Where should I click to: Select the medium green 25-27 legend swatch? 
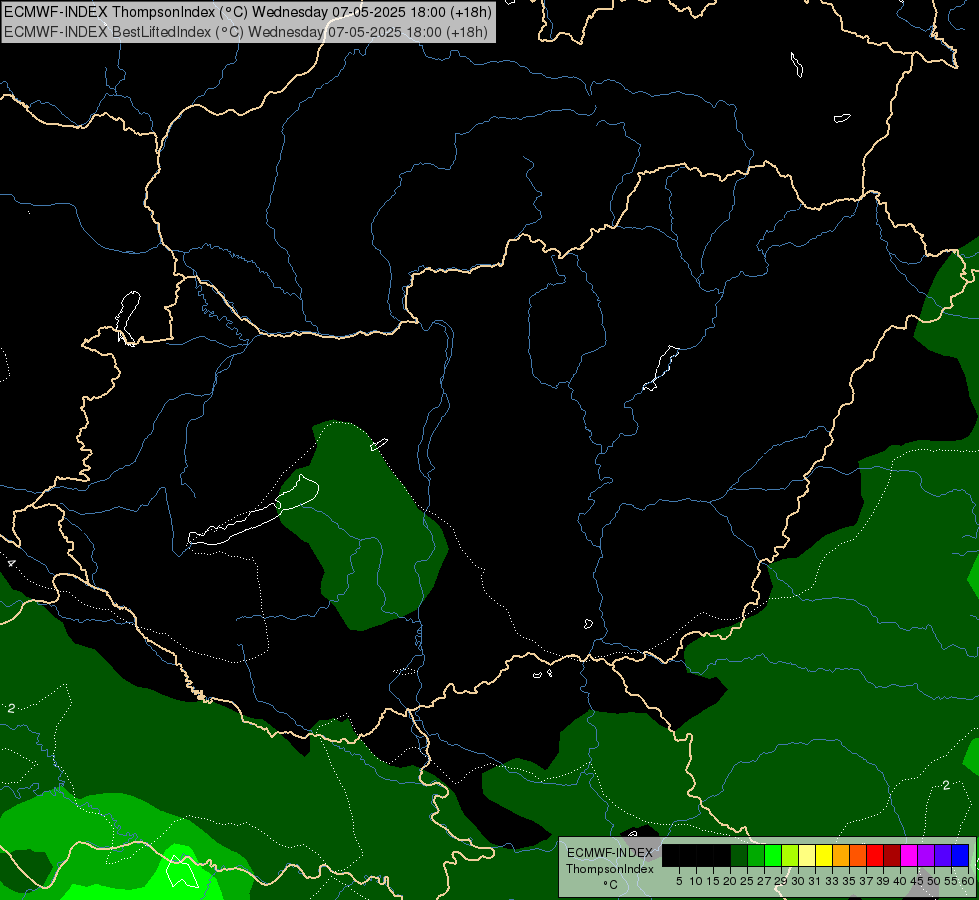coord(756,855)
